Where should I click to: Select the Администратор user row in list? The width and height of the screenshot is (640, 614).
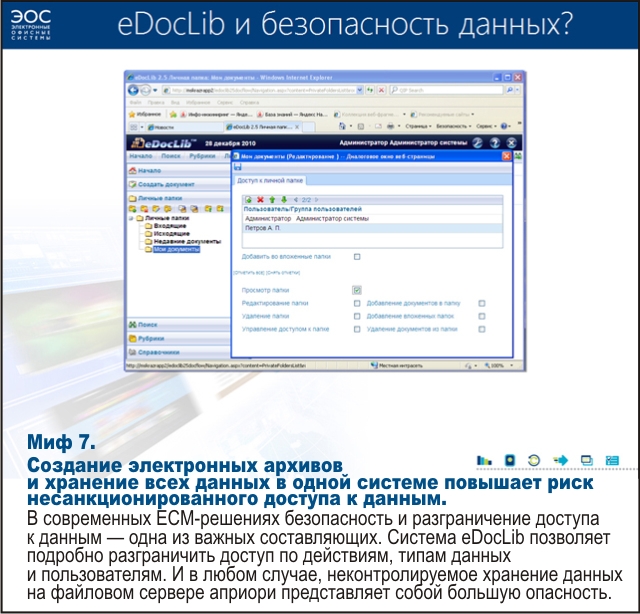(x=372, y=219)
